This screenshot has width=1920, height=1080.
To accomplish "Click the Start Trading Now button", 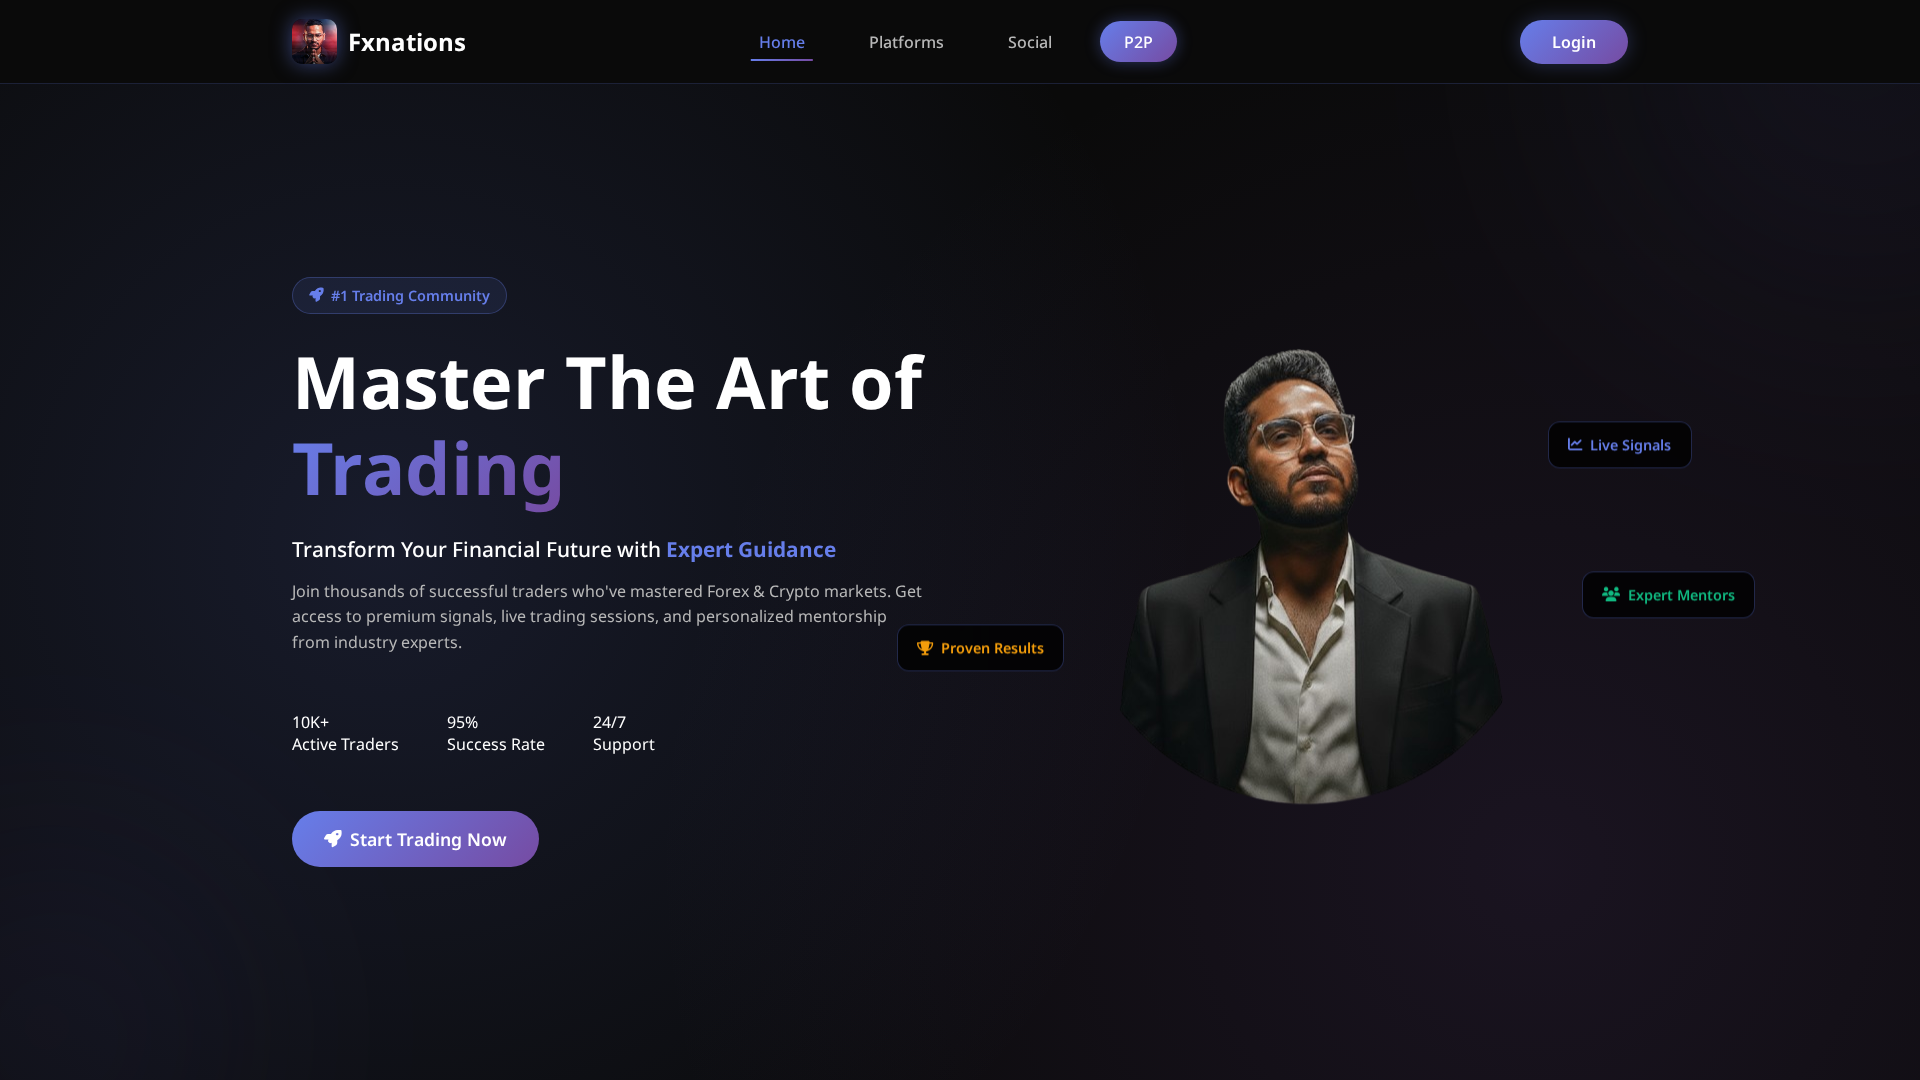I will 415,839.
